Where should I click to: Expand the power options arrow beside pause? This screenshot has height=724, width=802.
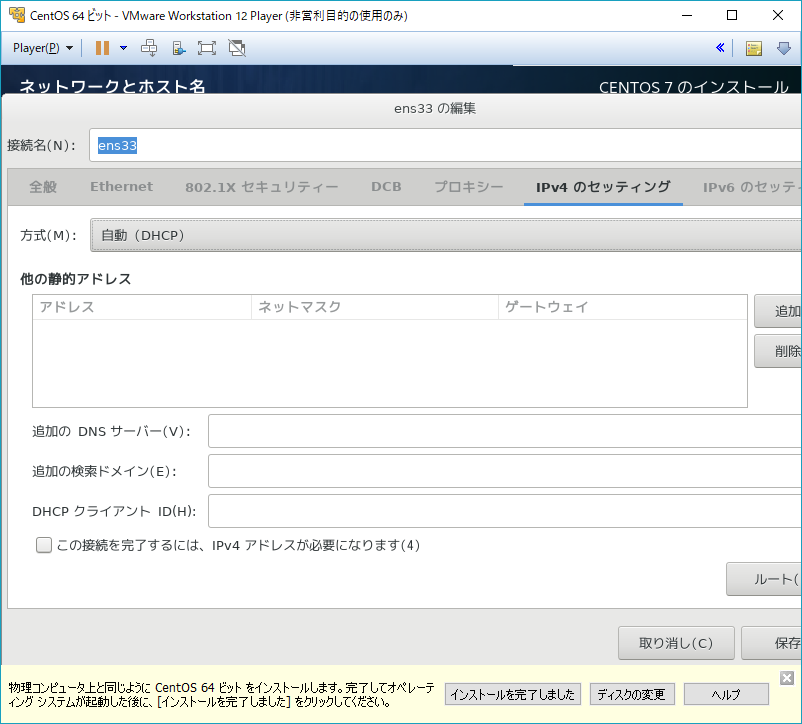point(123,48)
